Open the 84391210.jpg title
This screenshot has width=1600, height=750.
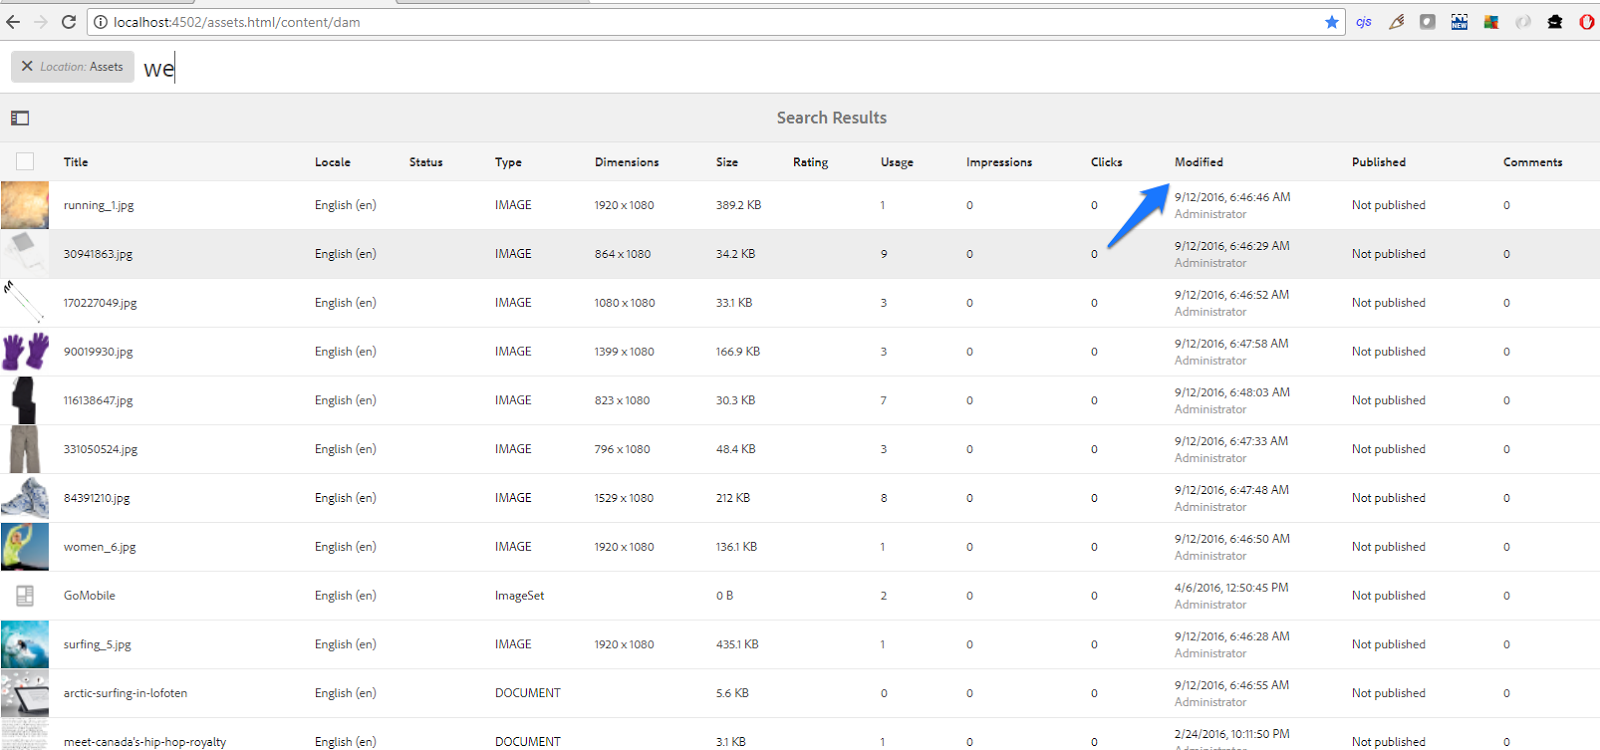pyautogui.click(x=97, y=498)
